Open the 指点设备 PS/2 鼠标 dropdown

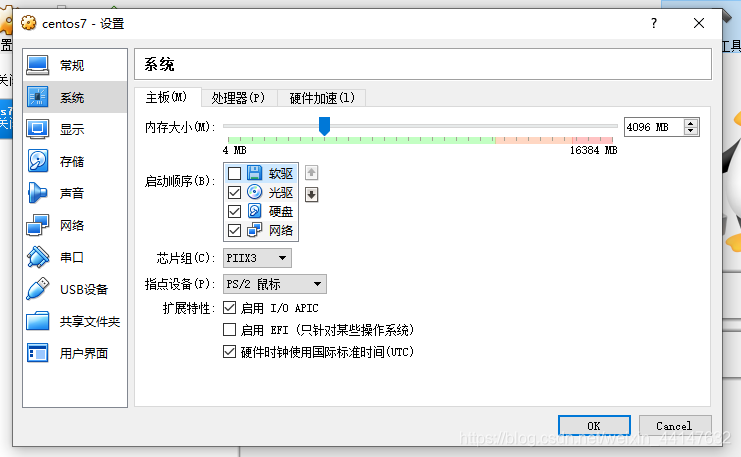(x=275, y=284)
